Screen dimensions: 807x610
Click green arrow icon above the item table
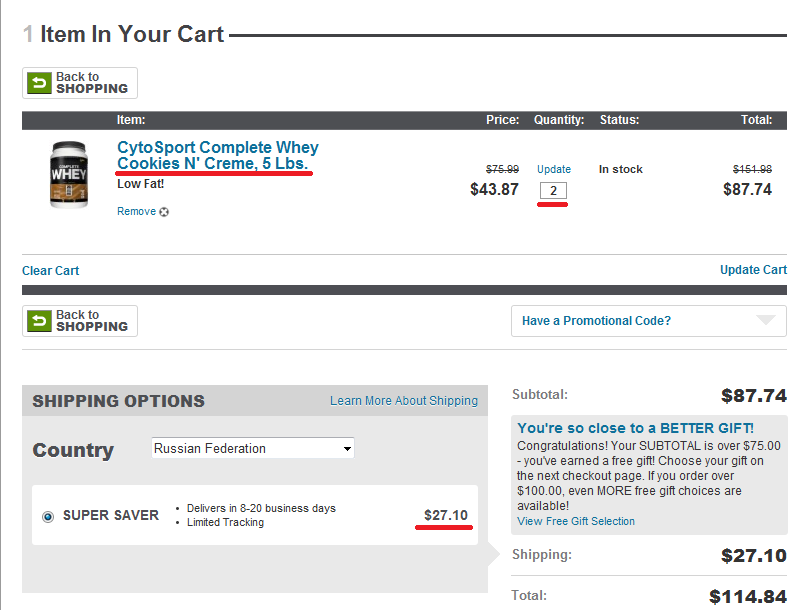[39, 83]
